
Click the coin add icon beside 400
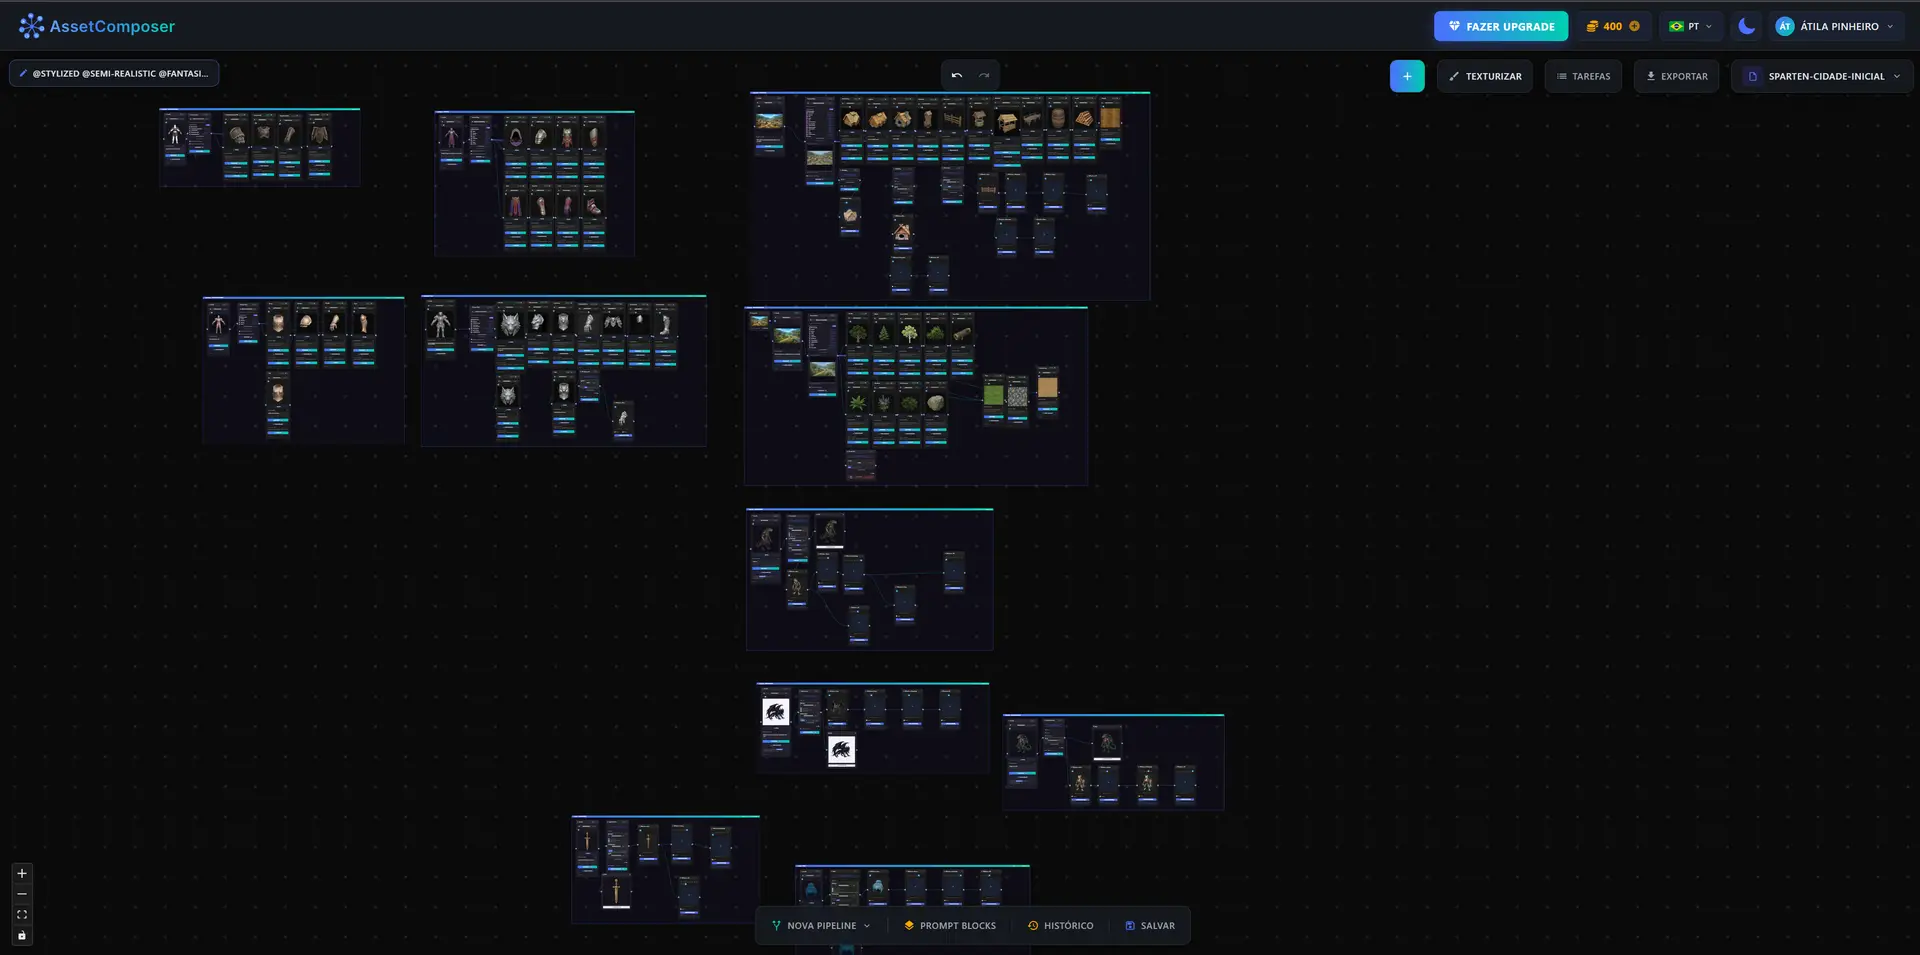(1634, 26)
